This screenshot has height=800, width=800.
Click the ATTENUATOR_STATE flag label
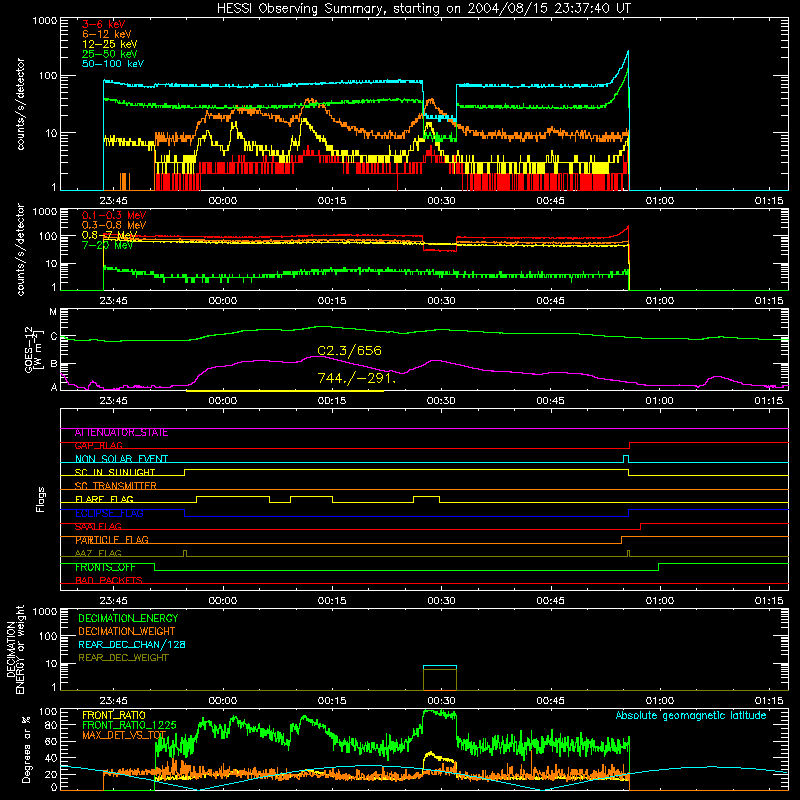point(121,433)
